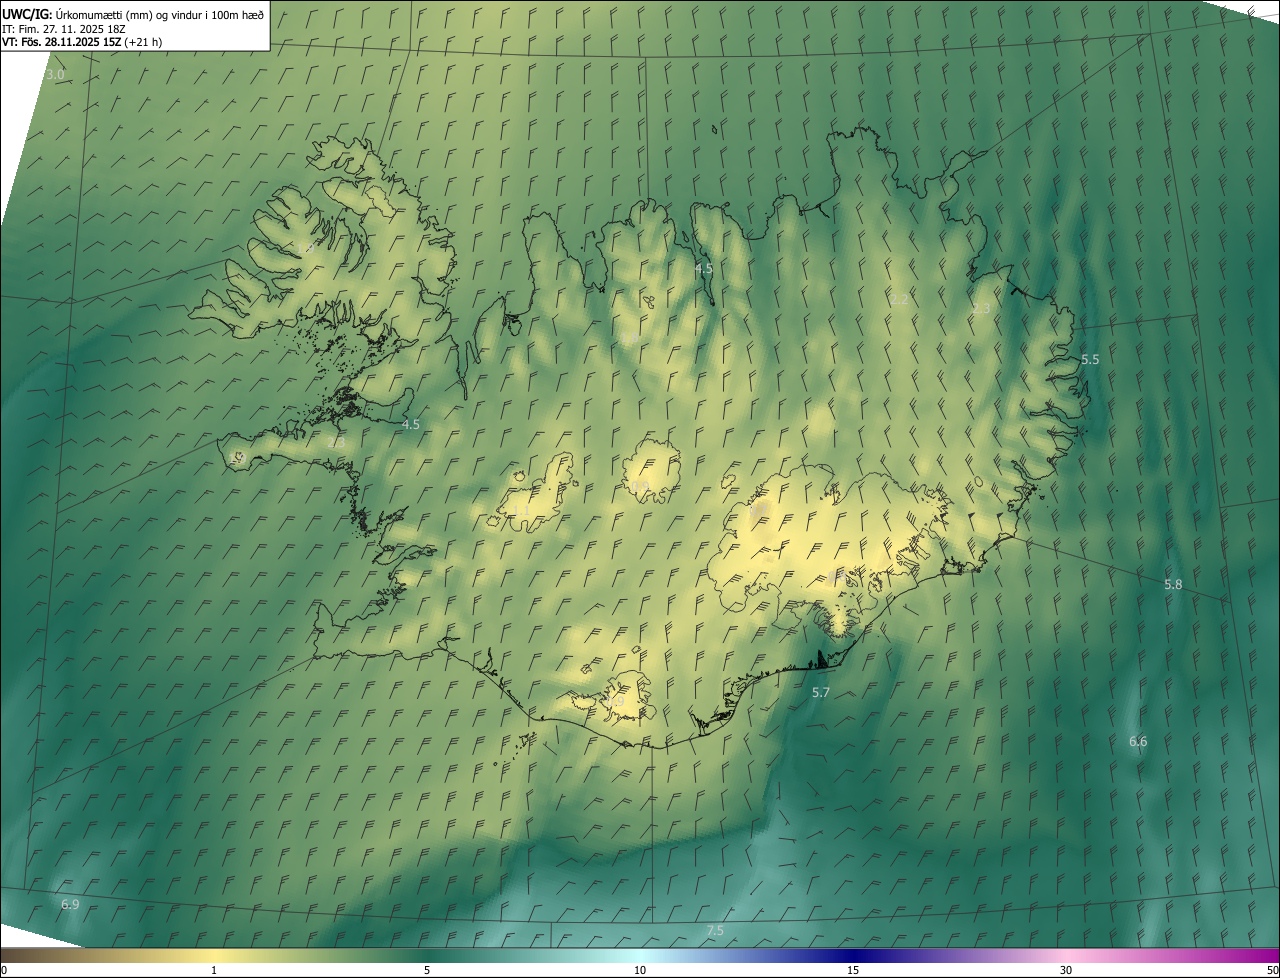Click the 50 tick label on the colour bar
Image resolution: width=1280 pixels, height=978 pixels.
(1272, 970)
